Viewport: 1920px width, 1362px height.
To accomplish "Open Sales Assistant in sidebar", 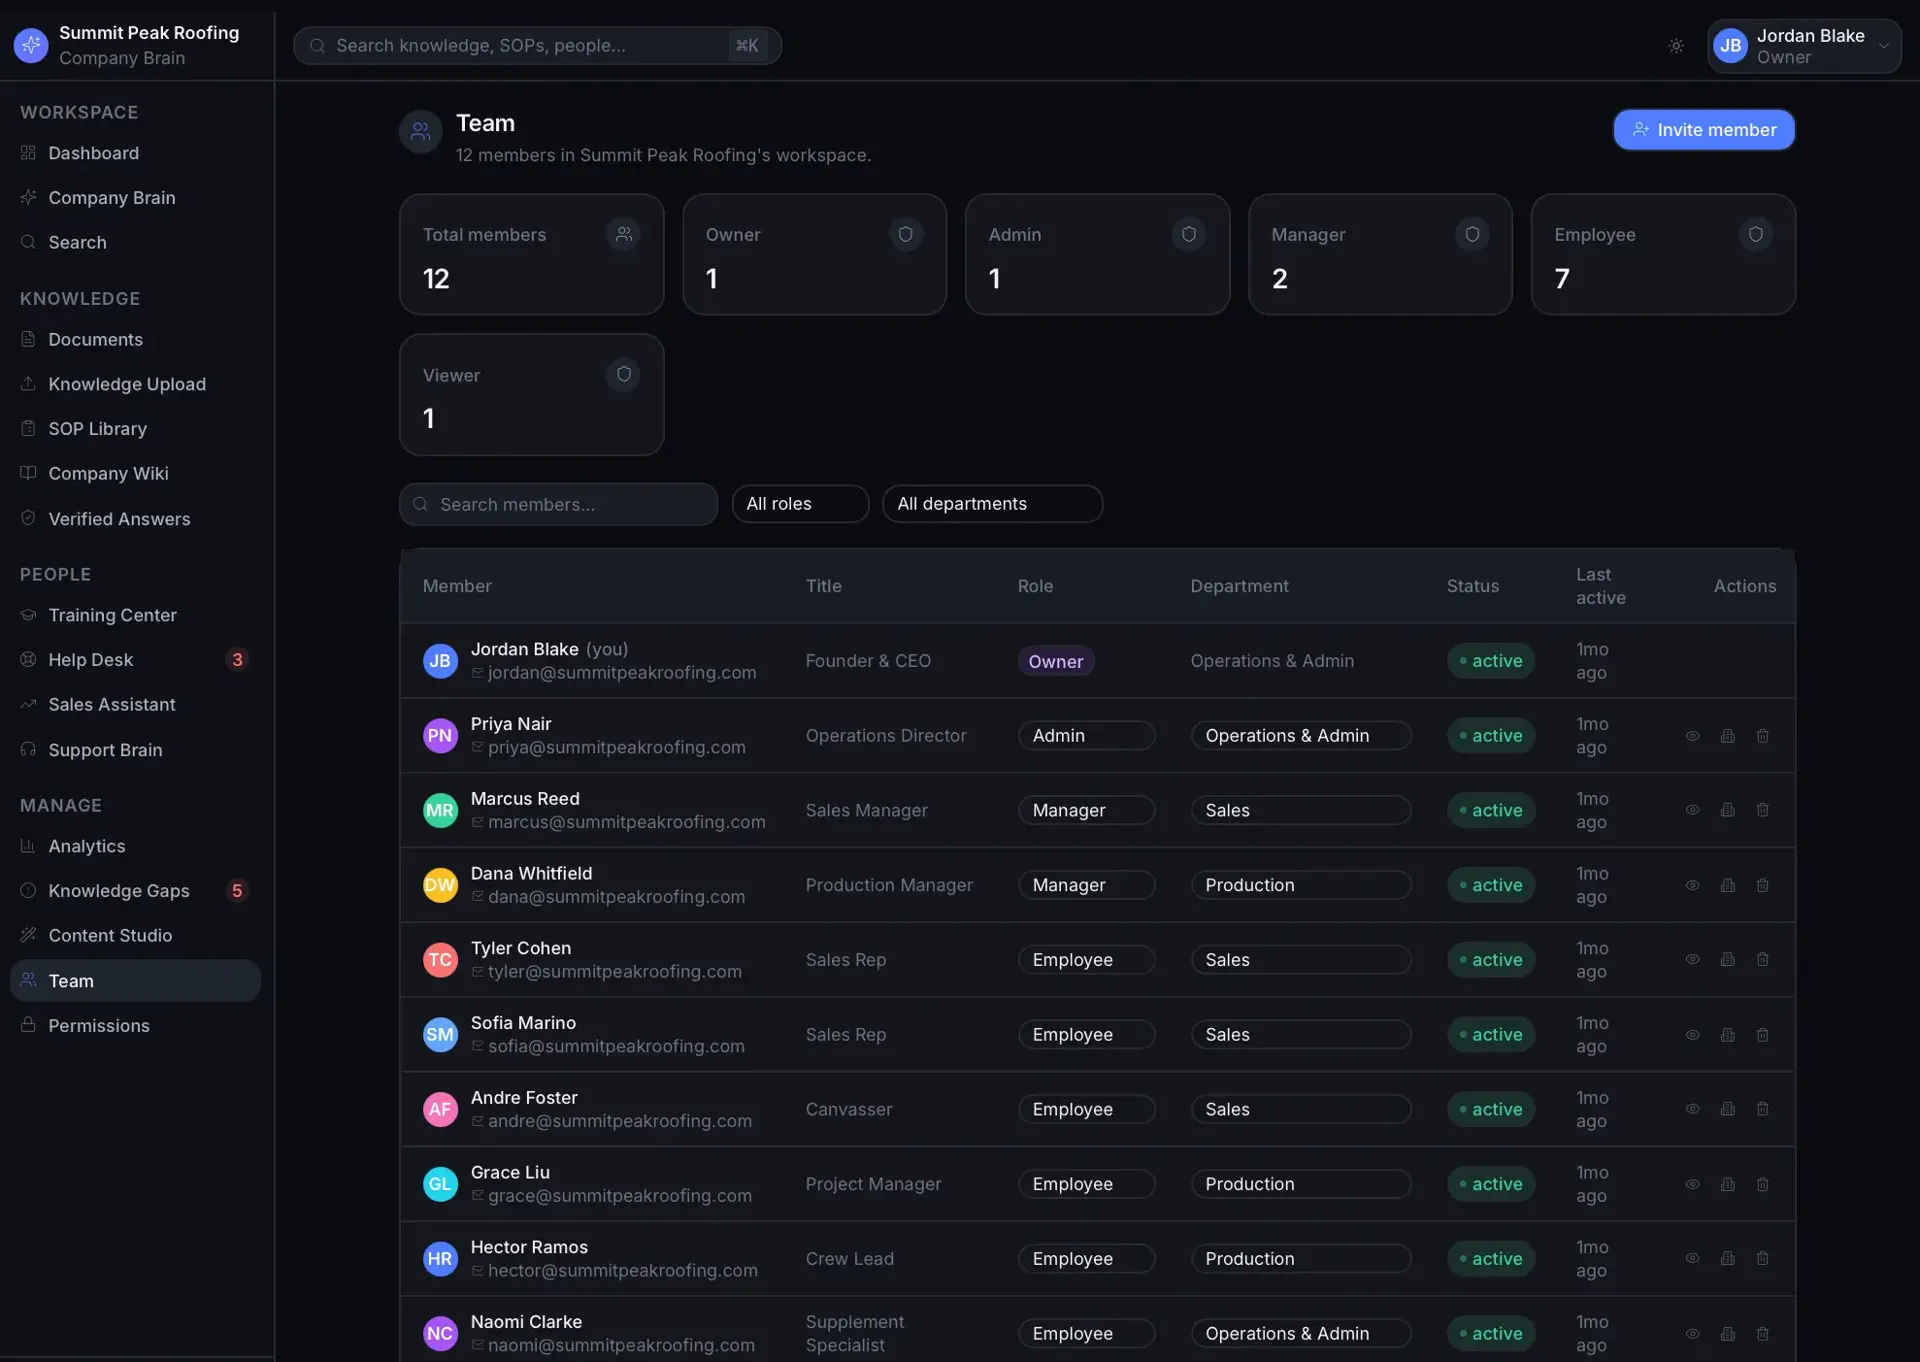I will [x=135, y=705].
